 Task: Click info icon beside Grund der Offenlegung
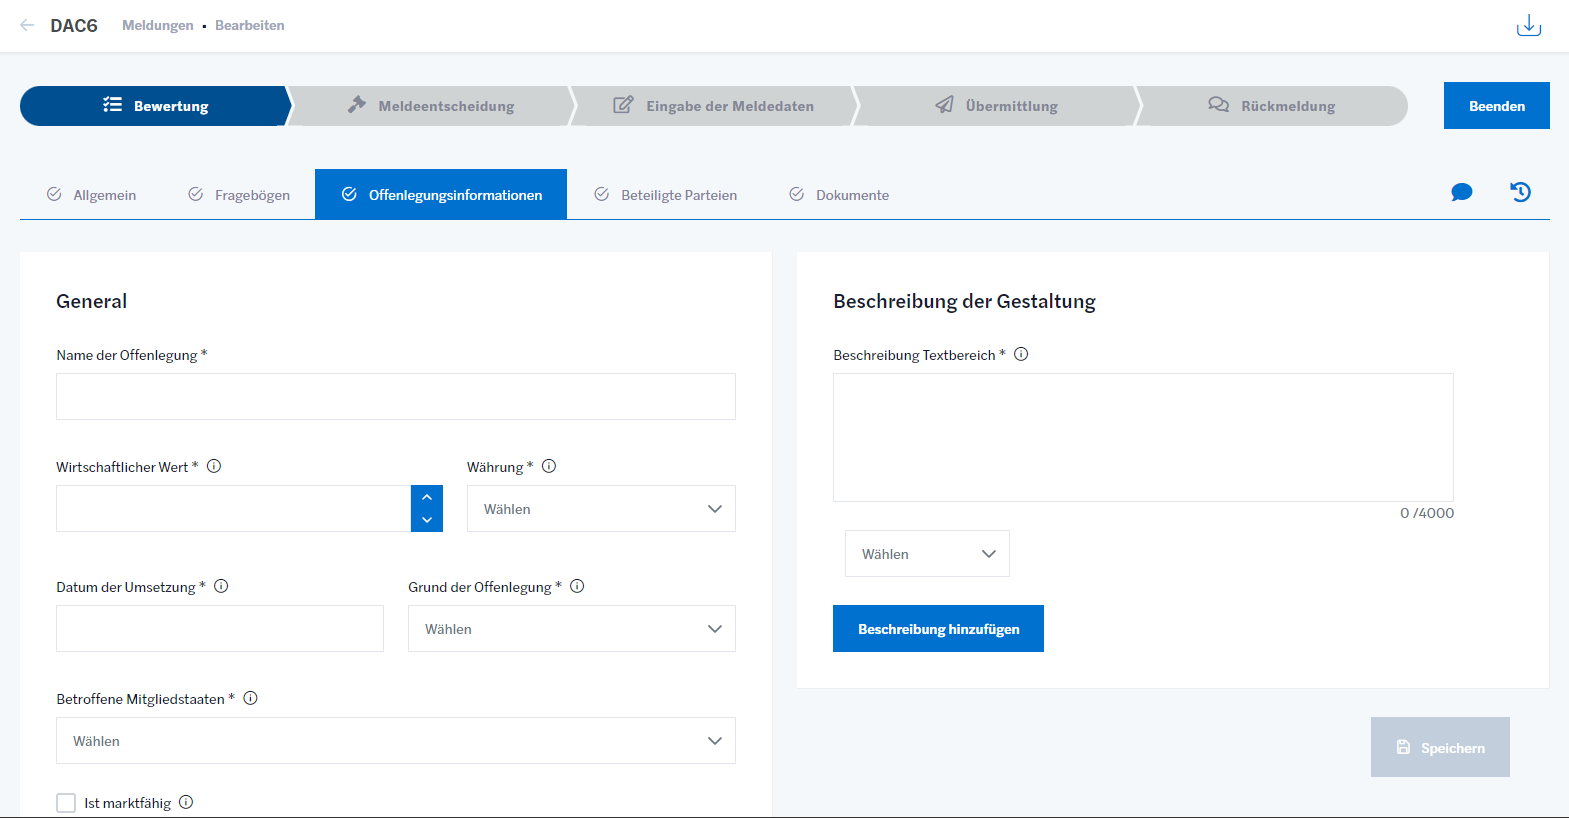(577, 586)
